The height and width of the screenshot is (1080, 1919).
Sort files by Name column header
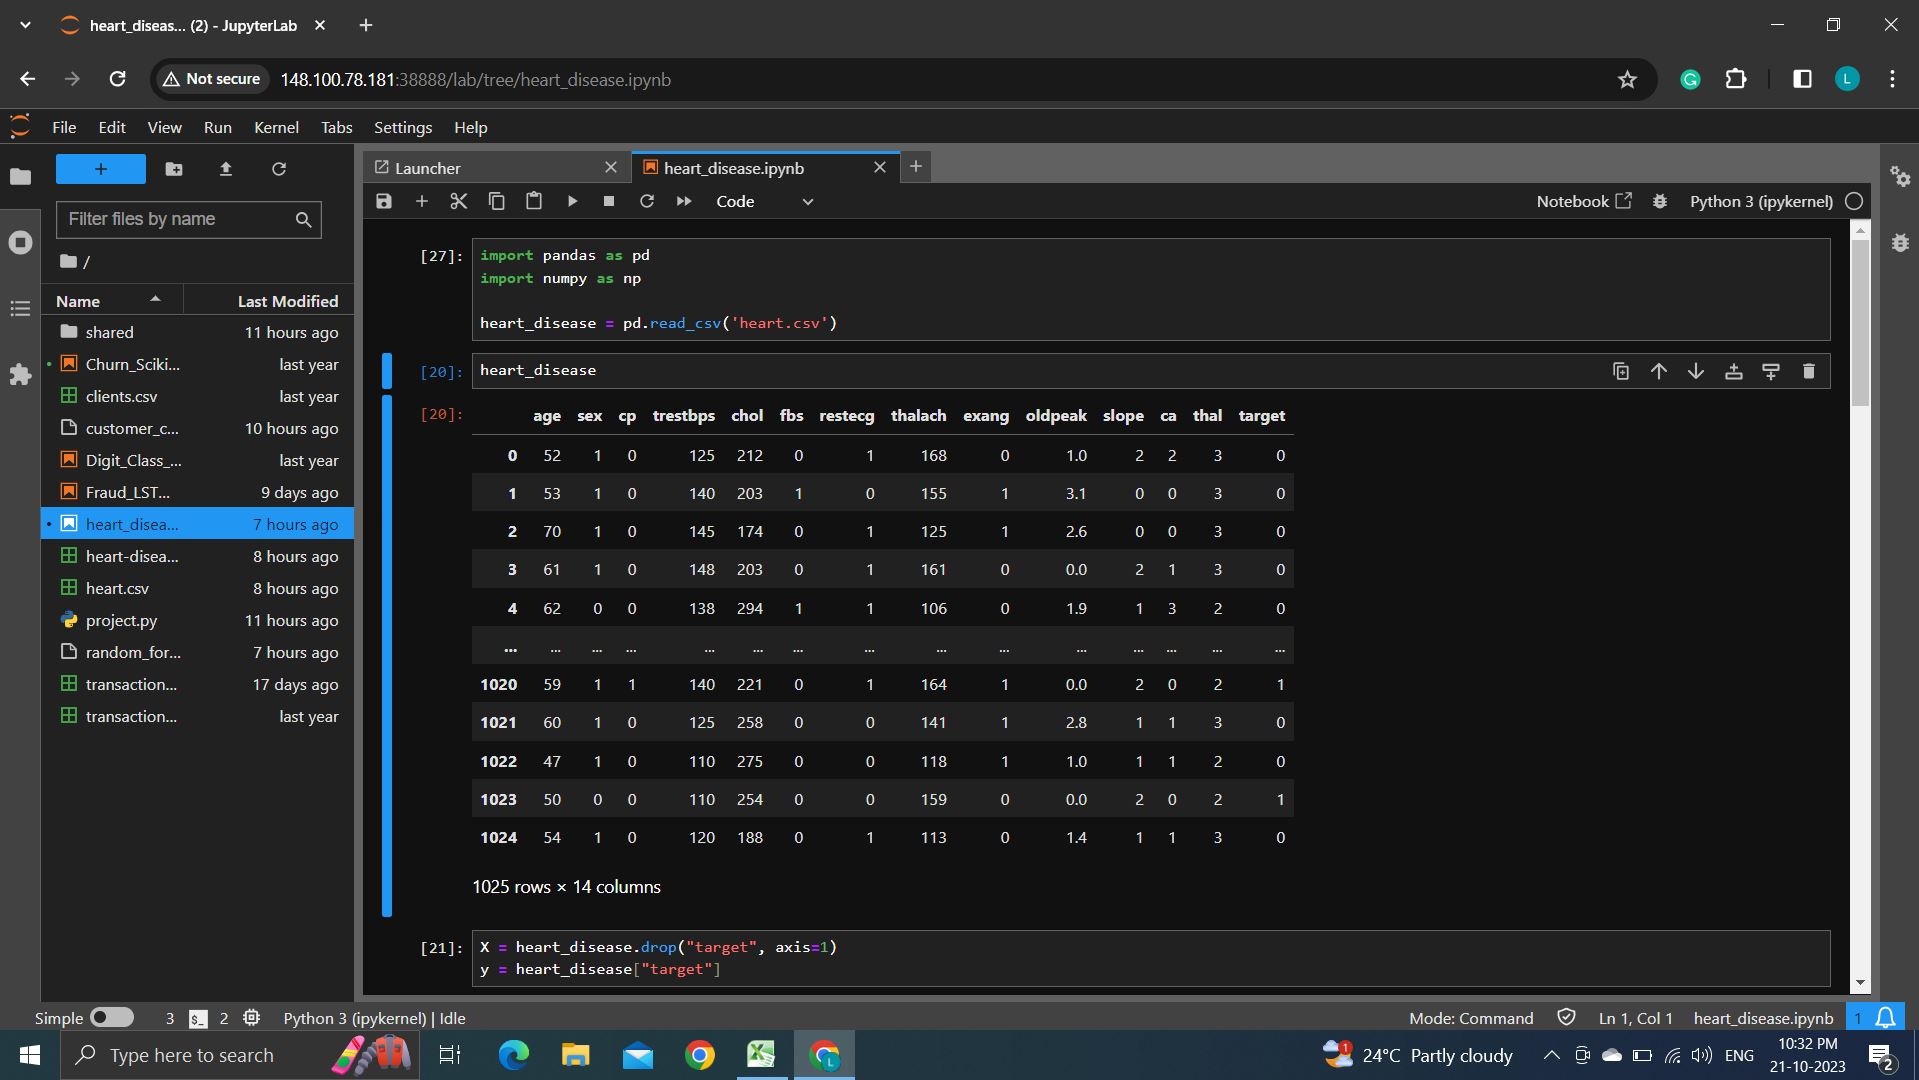pyautogui.click(x=112, y=301)
